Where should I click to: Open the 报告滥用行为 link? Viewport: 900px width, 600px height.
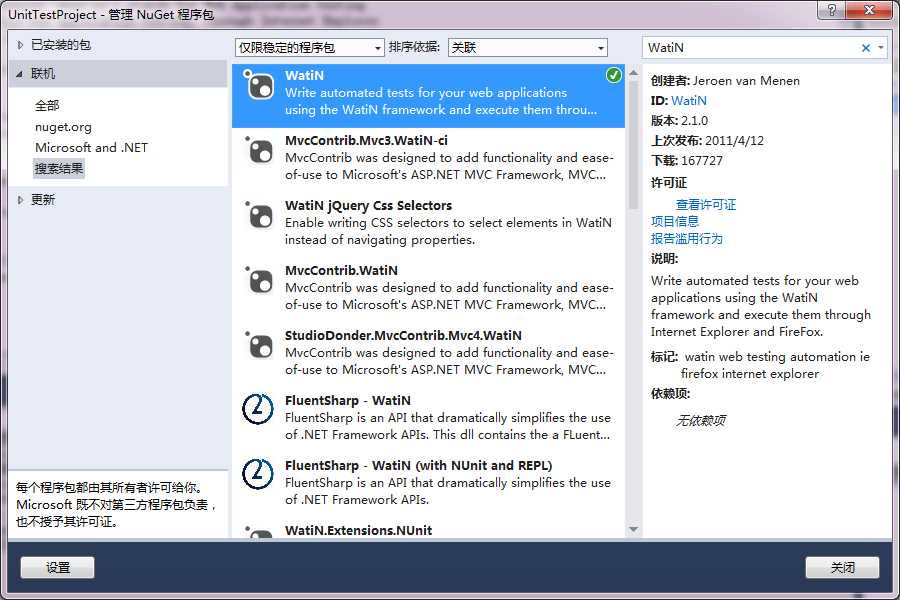point(686,238)
